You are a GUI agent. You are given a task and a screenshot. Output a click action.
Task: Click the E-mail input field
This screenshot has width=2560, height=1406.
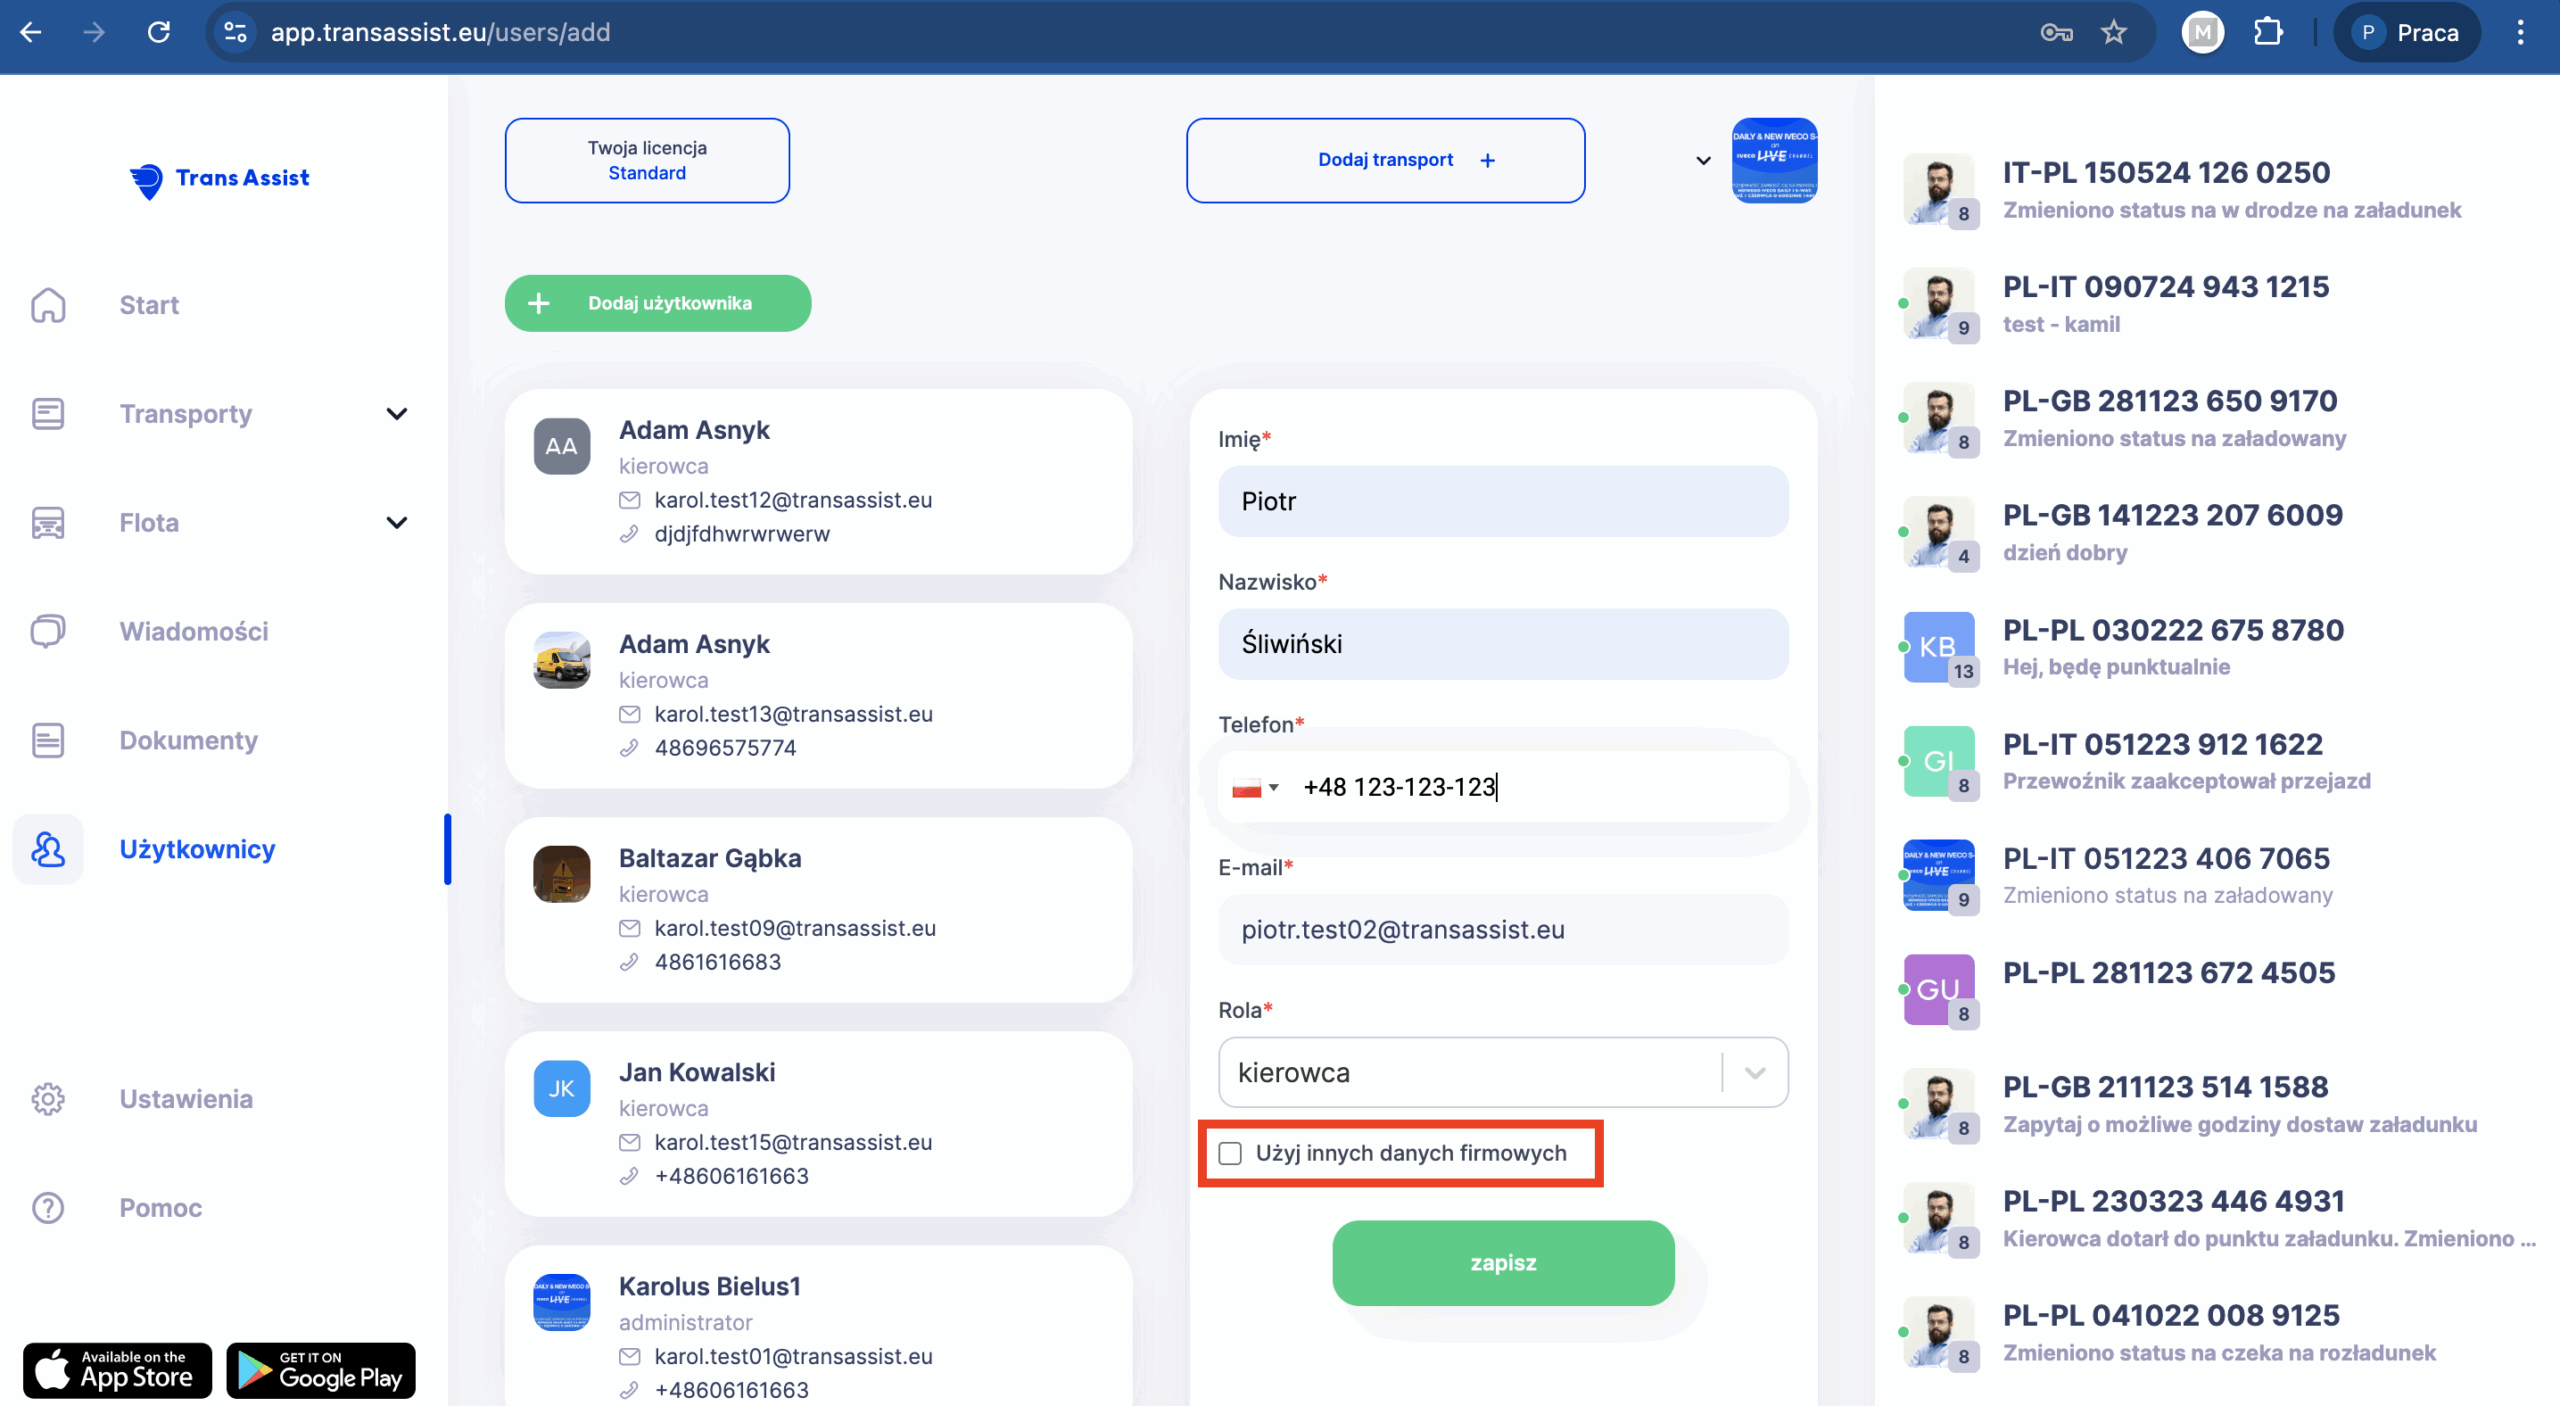1502,930
